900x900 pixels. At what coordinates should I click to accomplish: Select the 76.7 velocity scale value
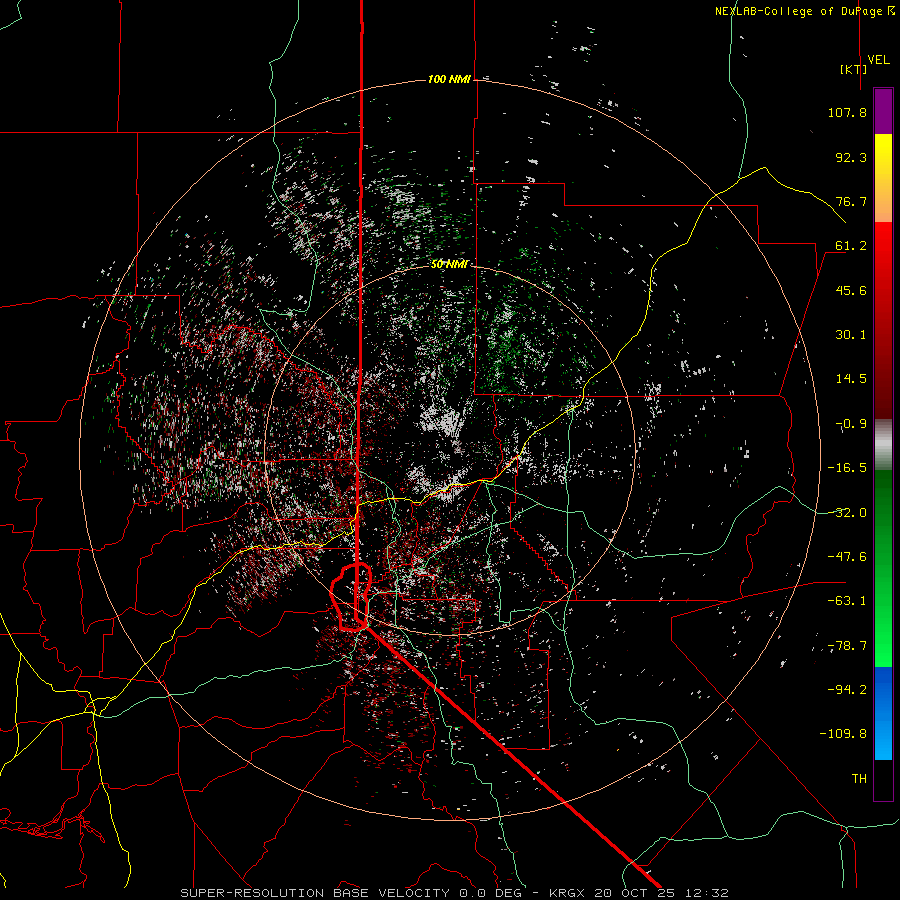click(851, 201)
